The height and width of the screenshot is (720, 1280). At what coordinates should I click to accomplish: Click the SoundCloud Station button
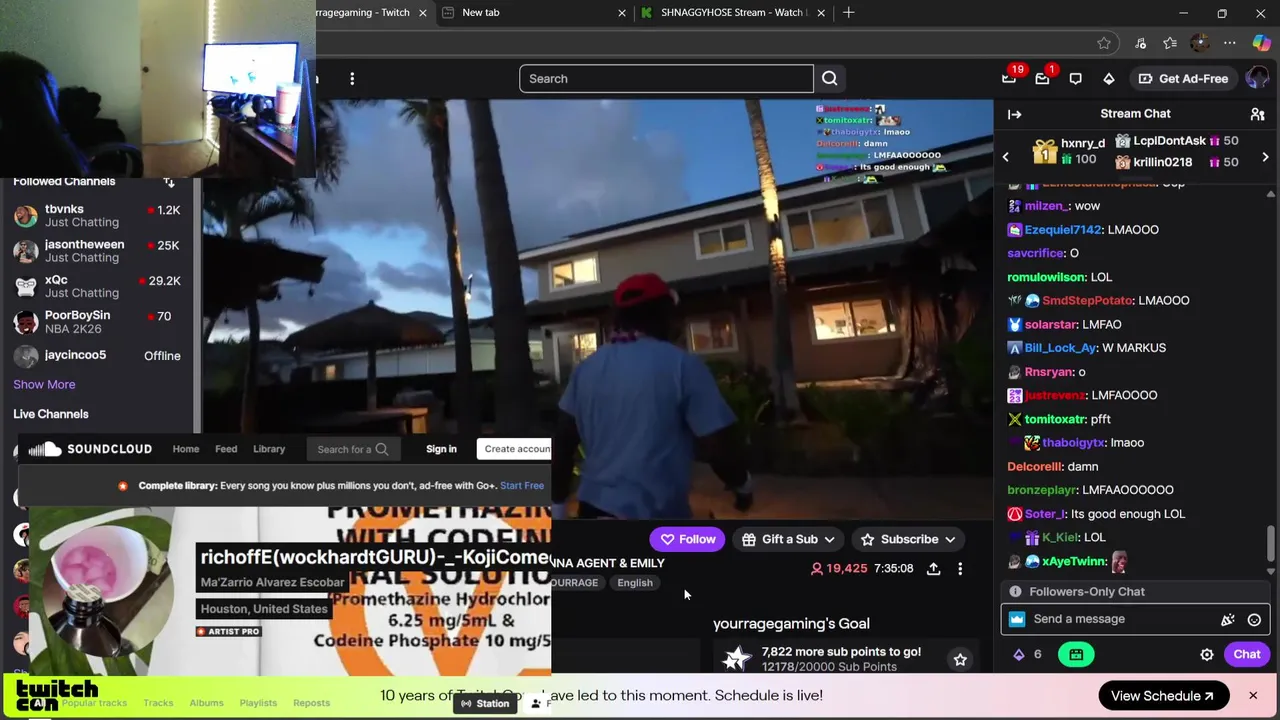point(484,703)
